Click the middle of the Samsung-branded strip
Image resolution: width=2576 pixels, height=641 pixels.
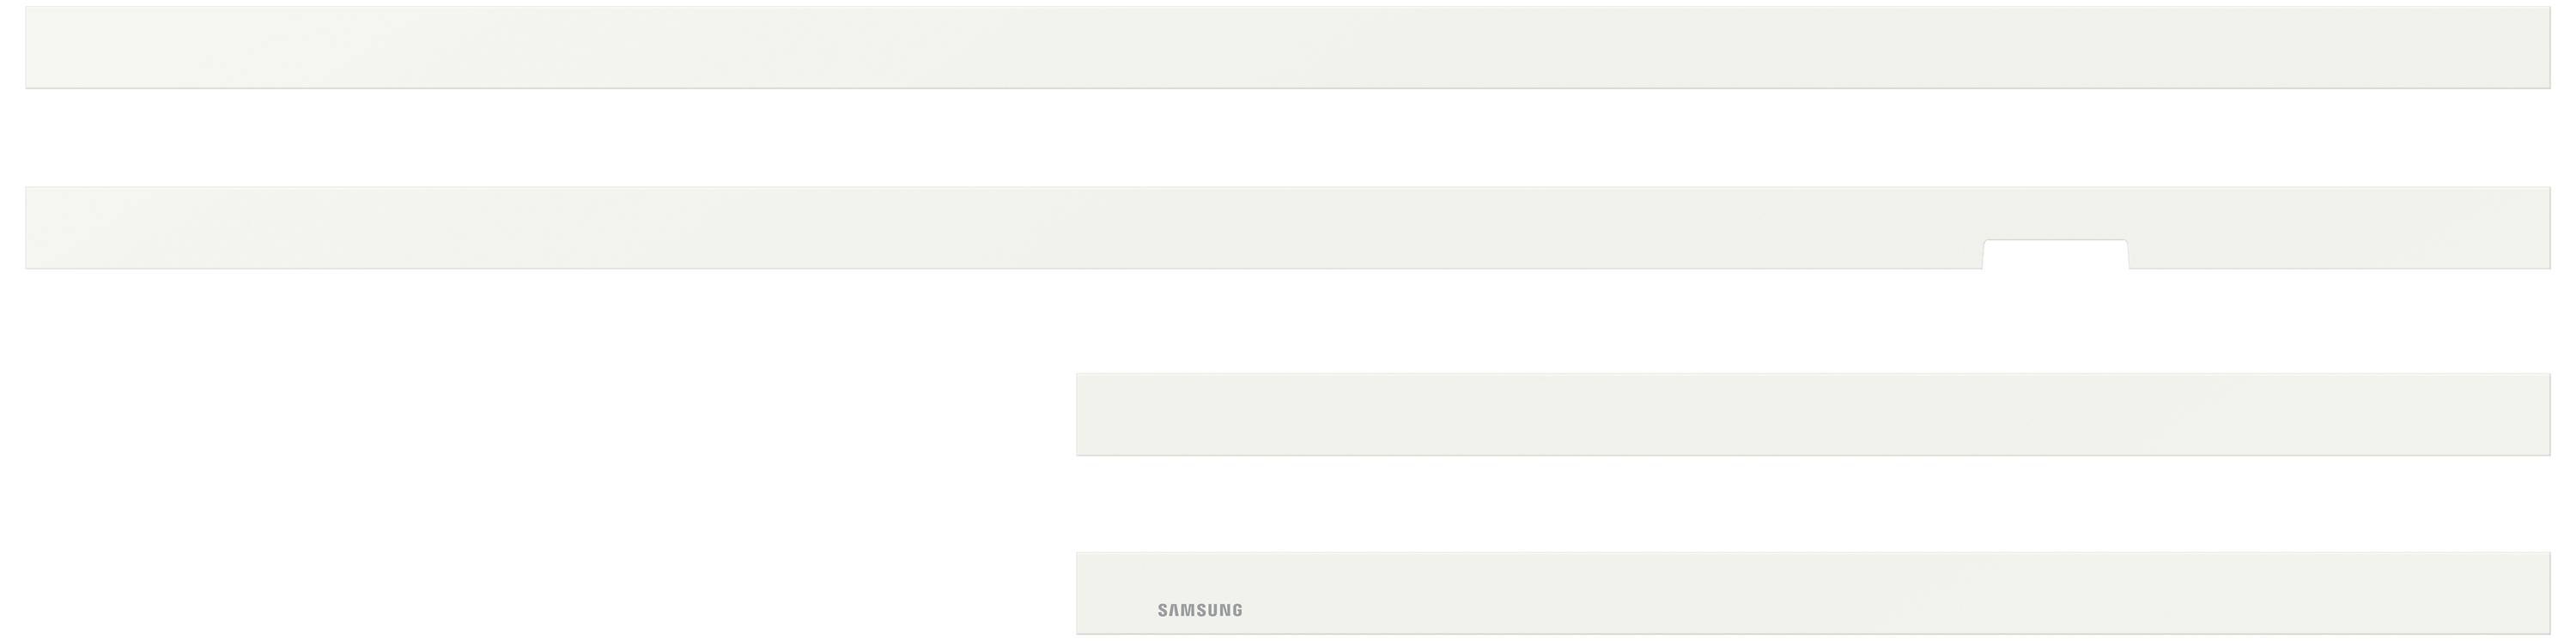(x=1813, y=593)
